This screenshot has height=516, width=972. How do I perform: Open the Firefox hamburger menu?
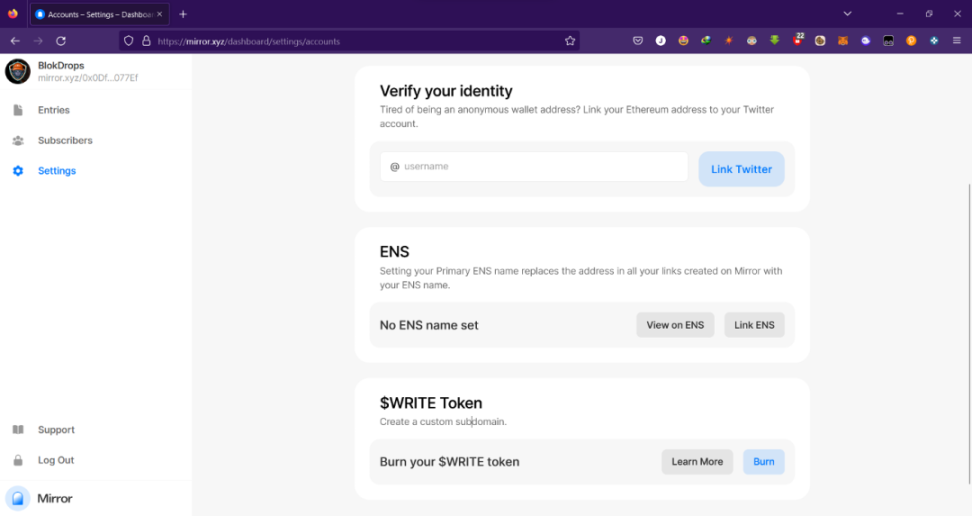point(957,41)
